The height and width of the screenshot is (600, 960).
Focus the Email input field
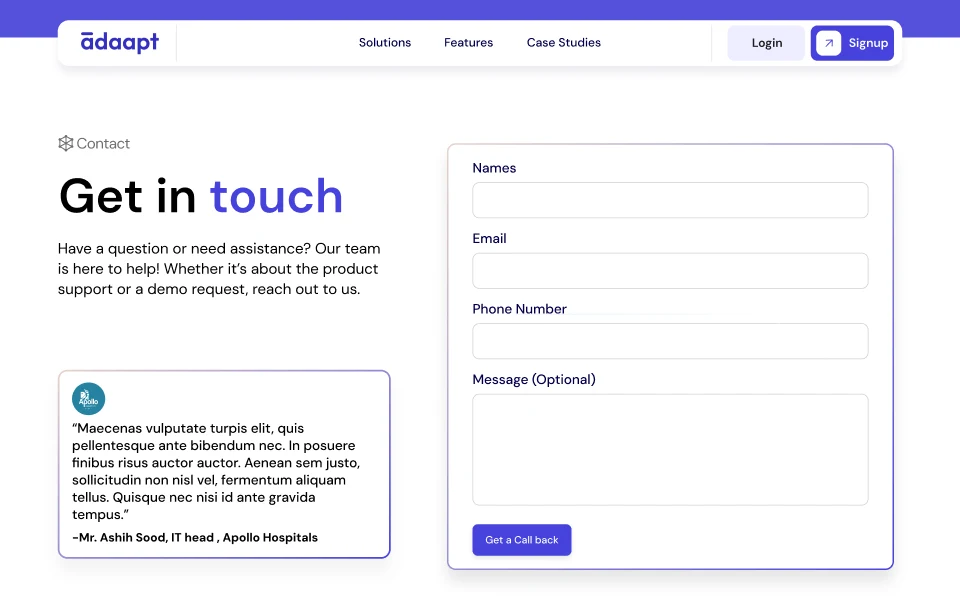click(x=670, y=271)
